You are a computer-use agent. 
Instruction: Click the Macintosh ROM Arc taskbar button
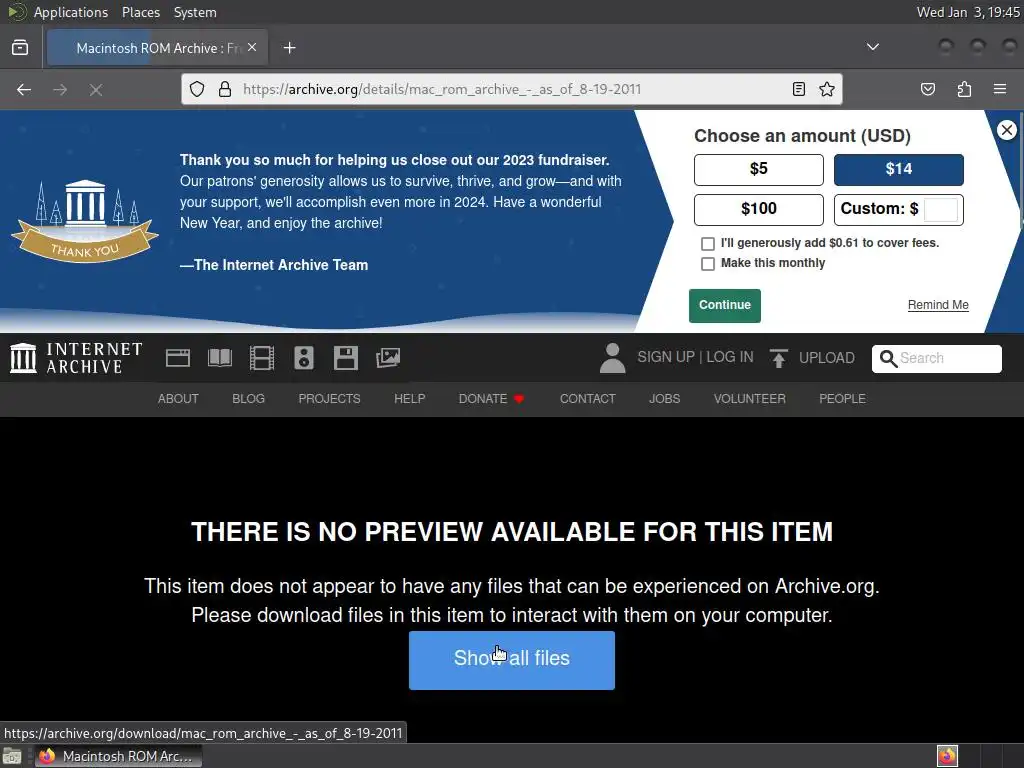118,756
